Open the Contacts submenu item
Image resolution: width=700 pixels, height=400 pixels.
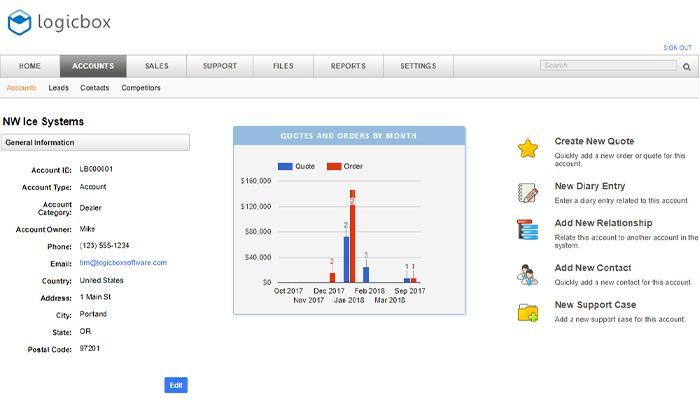click(95, 88)
